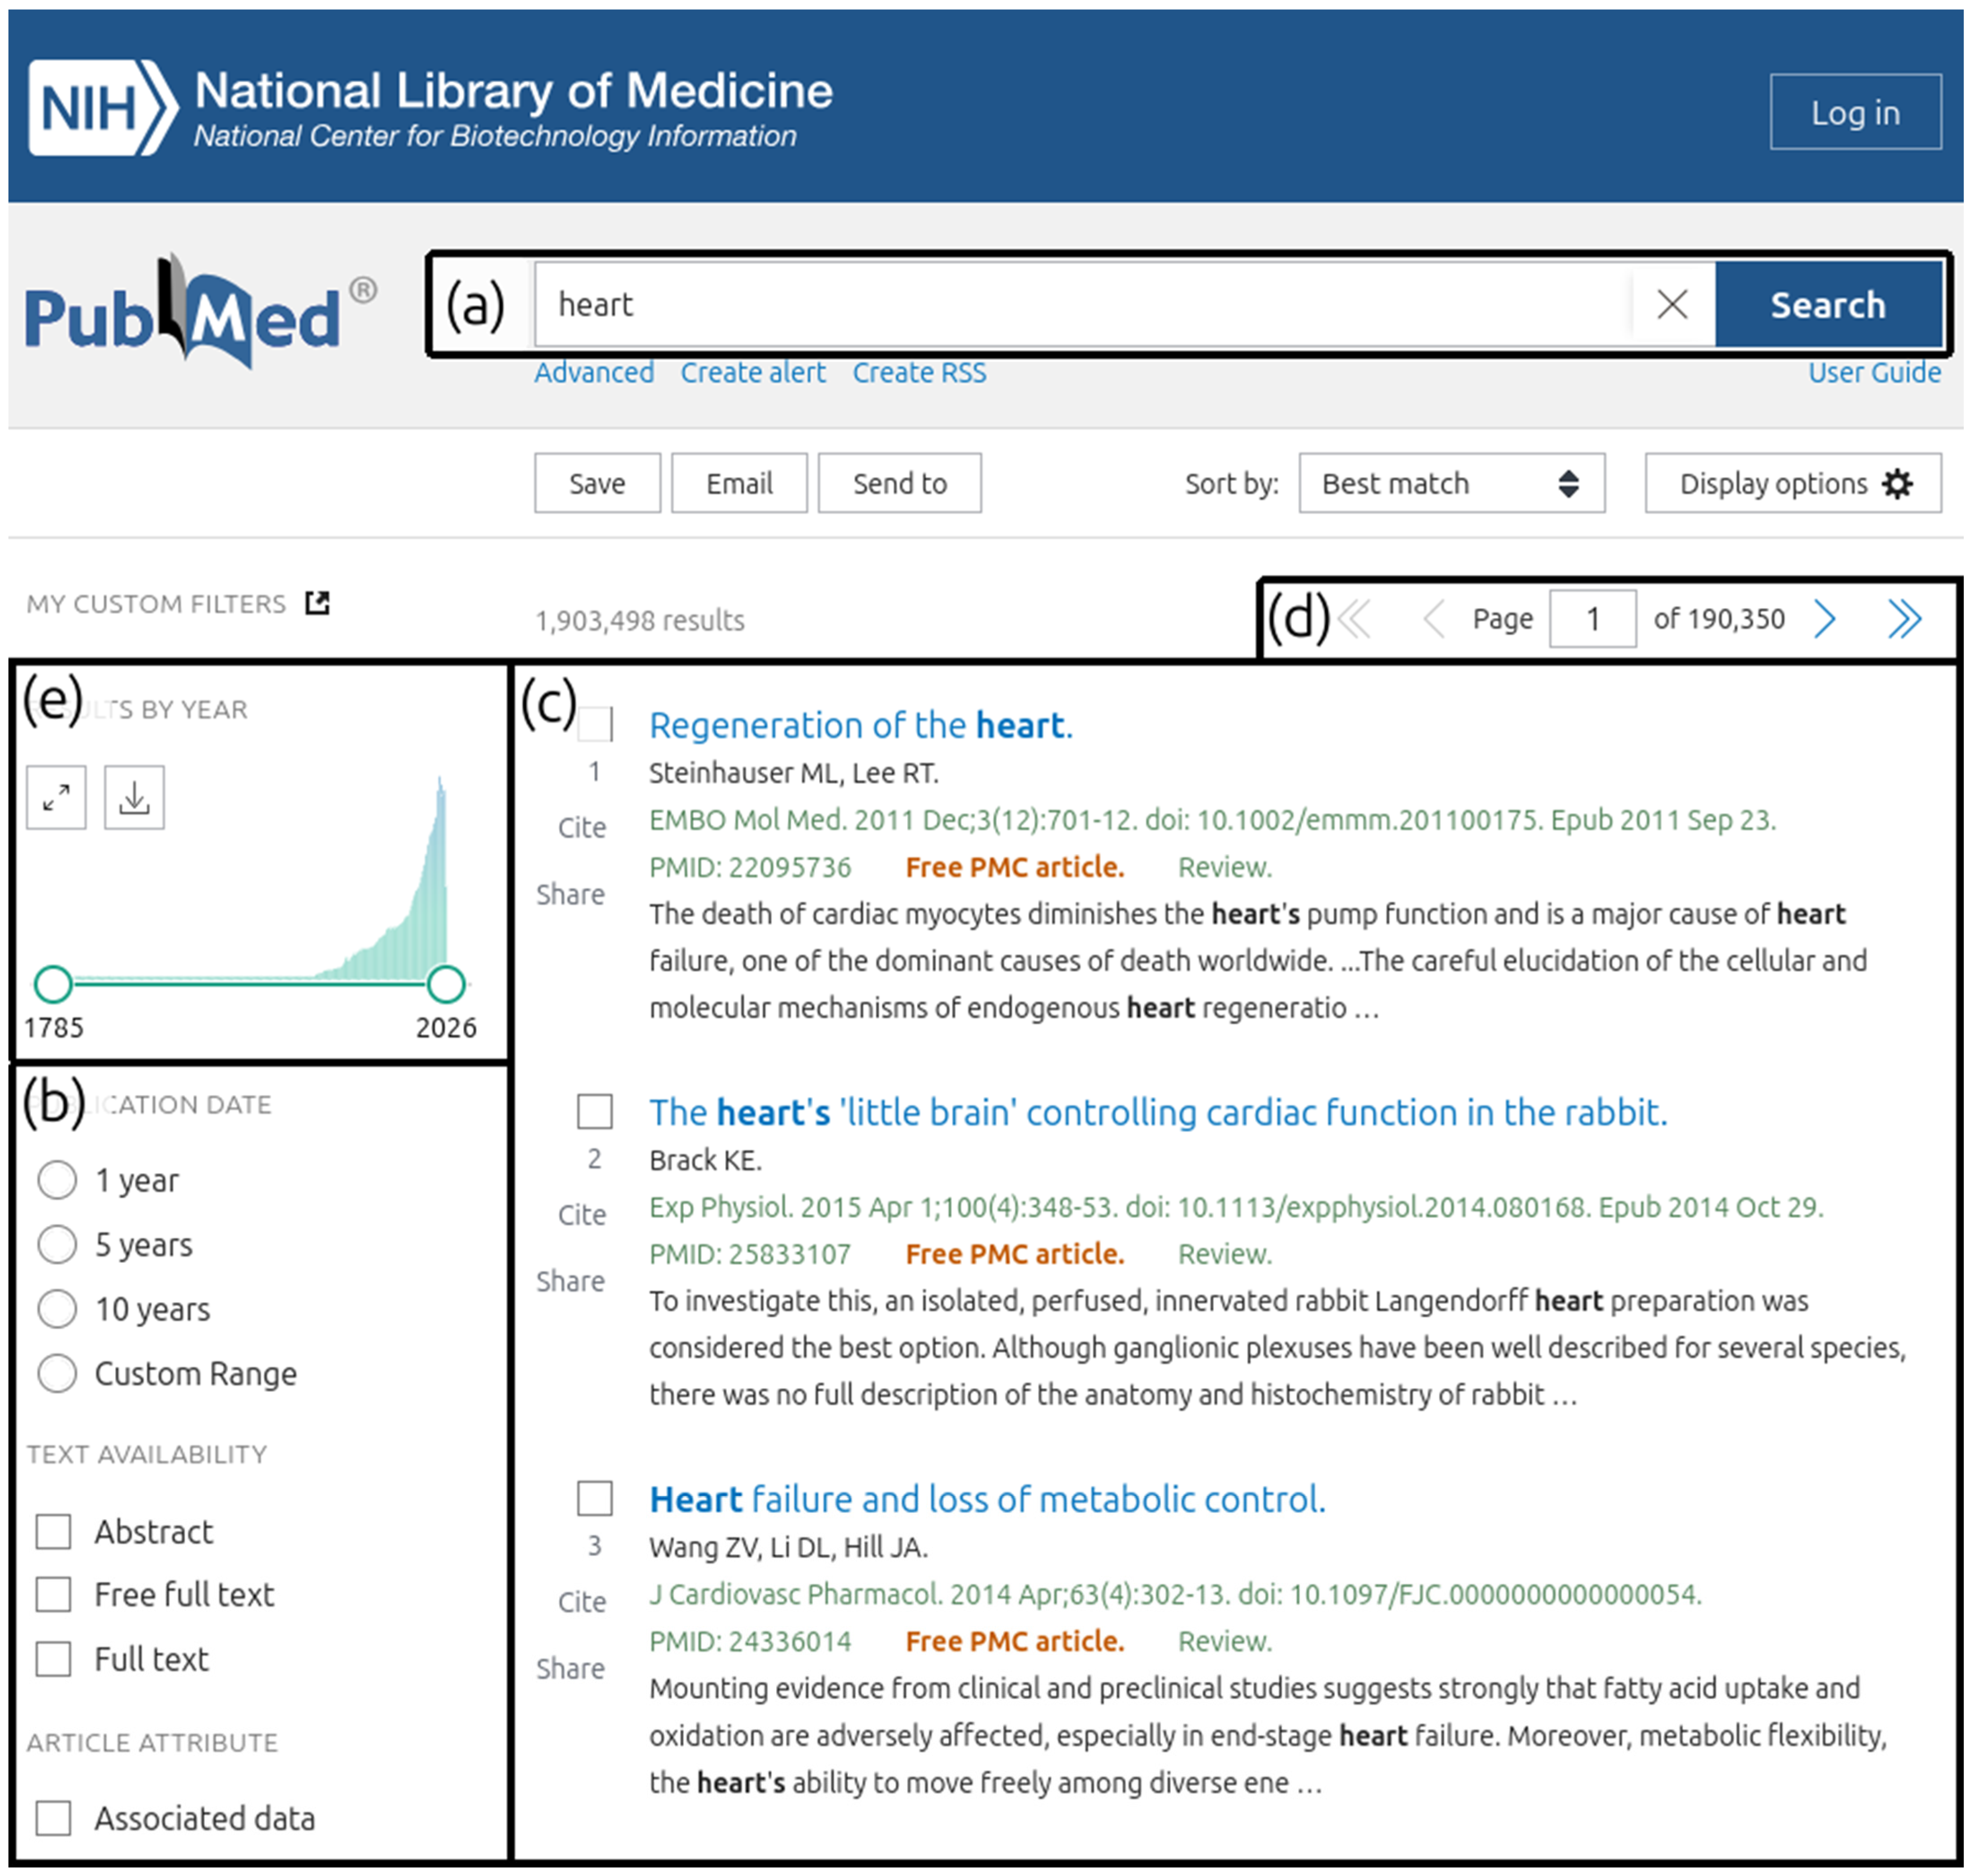Expand the results-by-year chart
1972x1876 pixels.
(56, 797)
